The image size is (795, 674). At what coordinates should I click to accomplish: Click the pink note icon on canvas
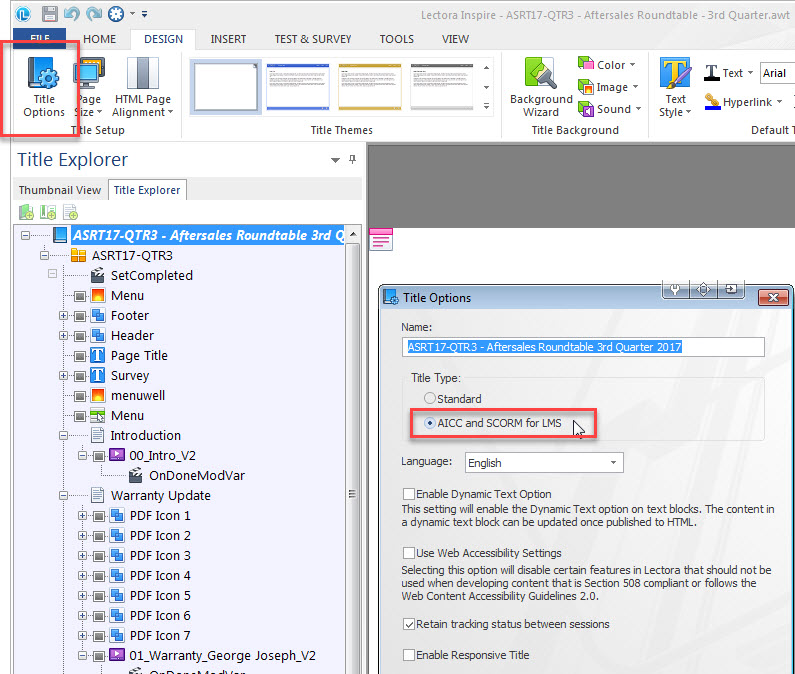(381, 239)
